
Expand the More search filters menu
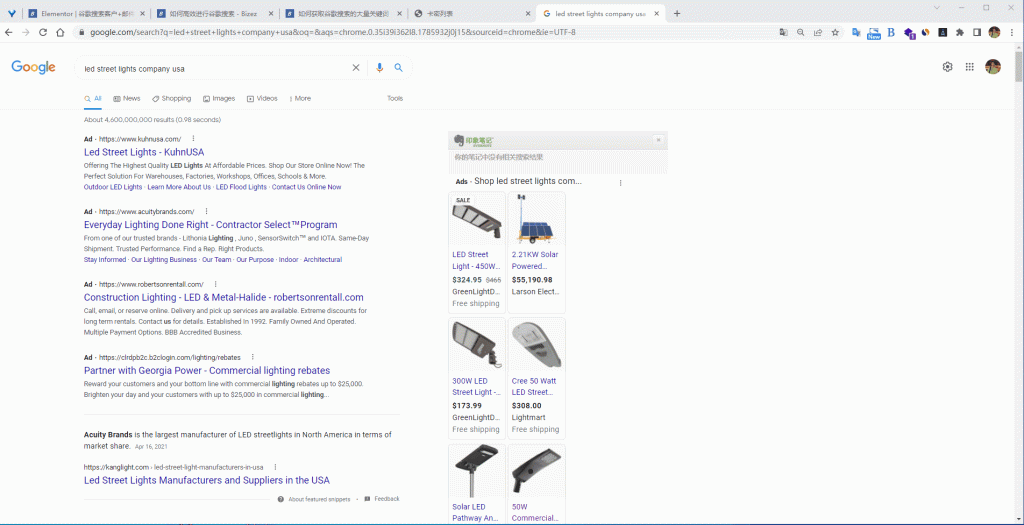[x=300, y=99]
